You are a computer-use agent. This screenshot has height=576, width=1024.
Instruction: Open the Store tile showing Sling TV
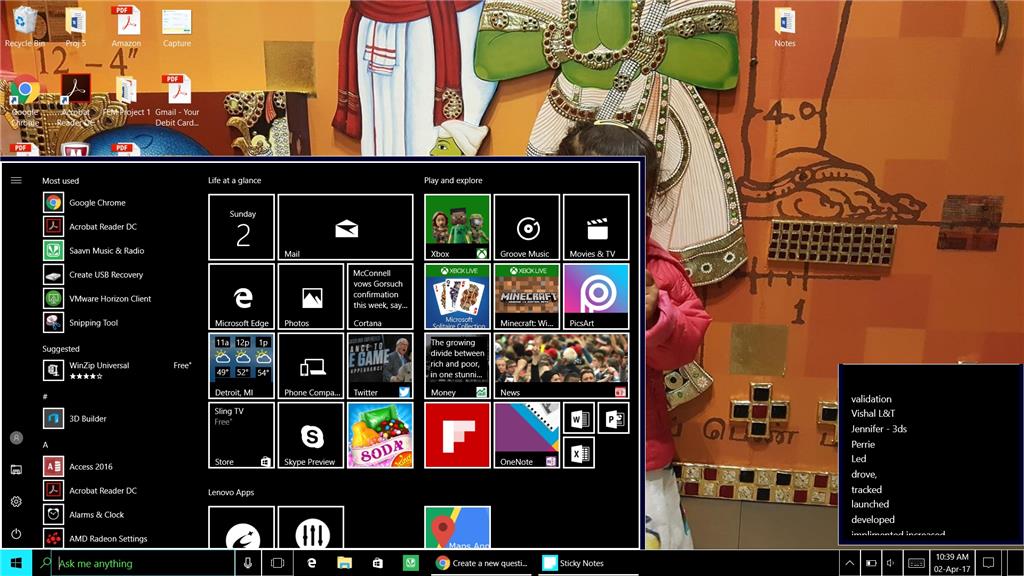tap(242, 435)
